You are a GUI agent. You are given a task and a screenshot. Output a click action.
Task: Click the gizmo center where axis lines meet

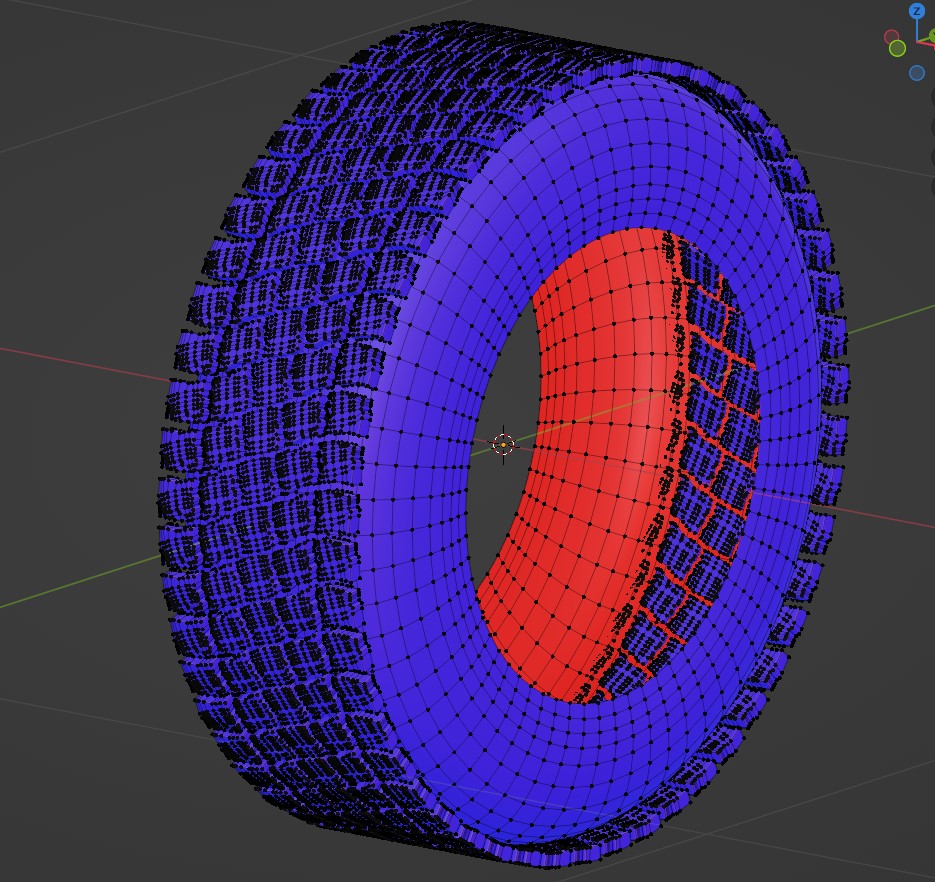tap(916, 42)
